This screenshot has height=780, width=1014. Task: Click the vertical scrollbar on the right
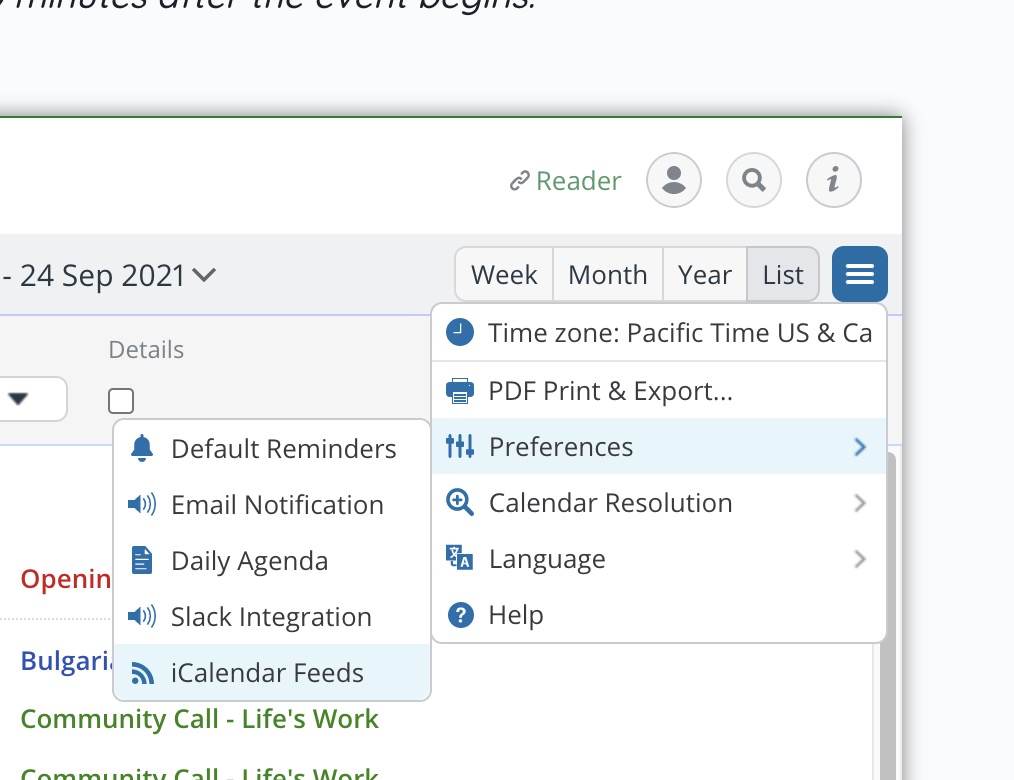point(887,614)
